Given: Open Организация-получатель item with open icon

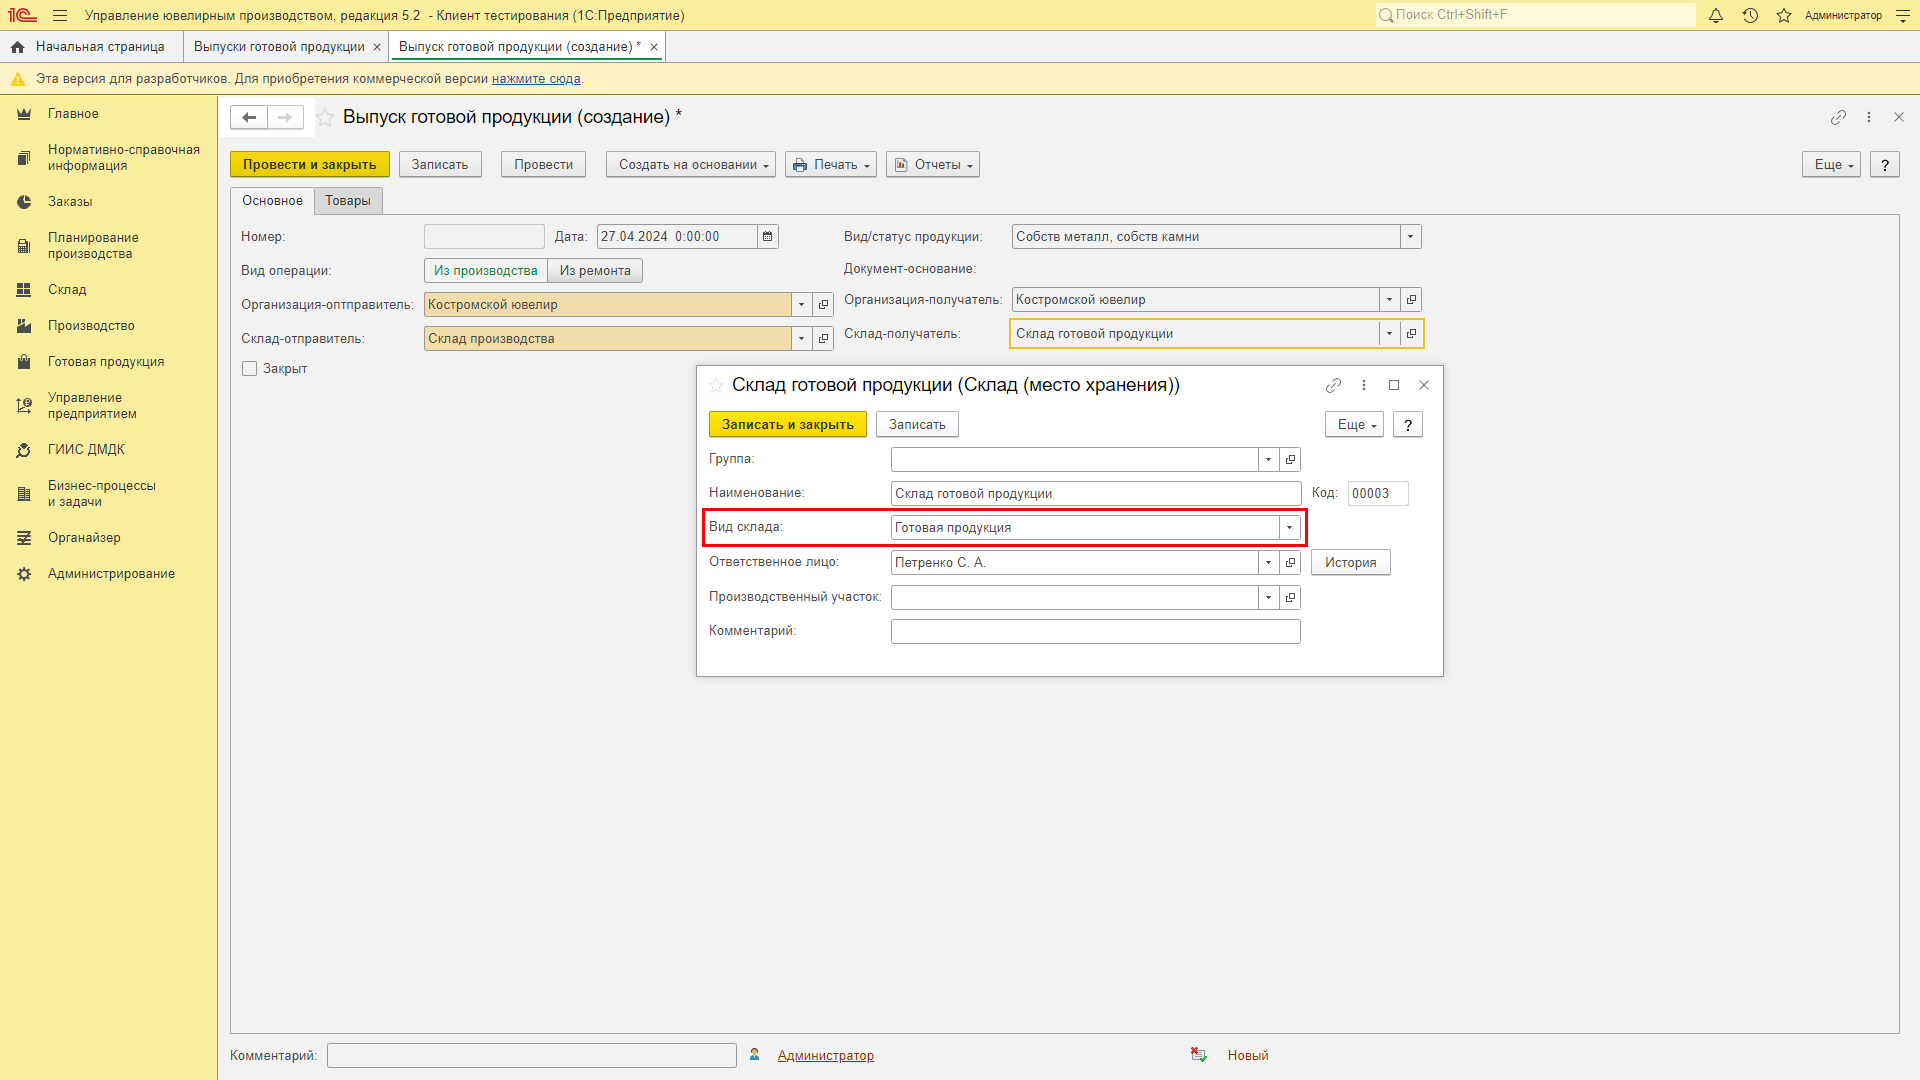Looking at the screenshot, I should click(x=1411, y=300).
